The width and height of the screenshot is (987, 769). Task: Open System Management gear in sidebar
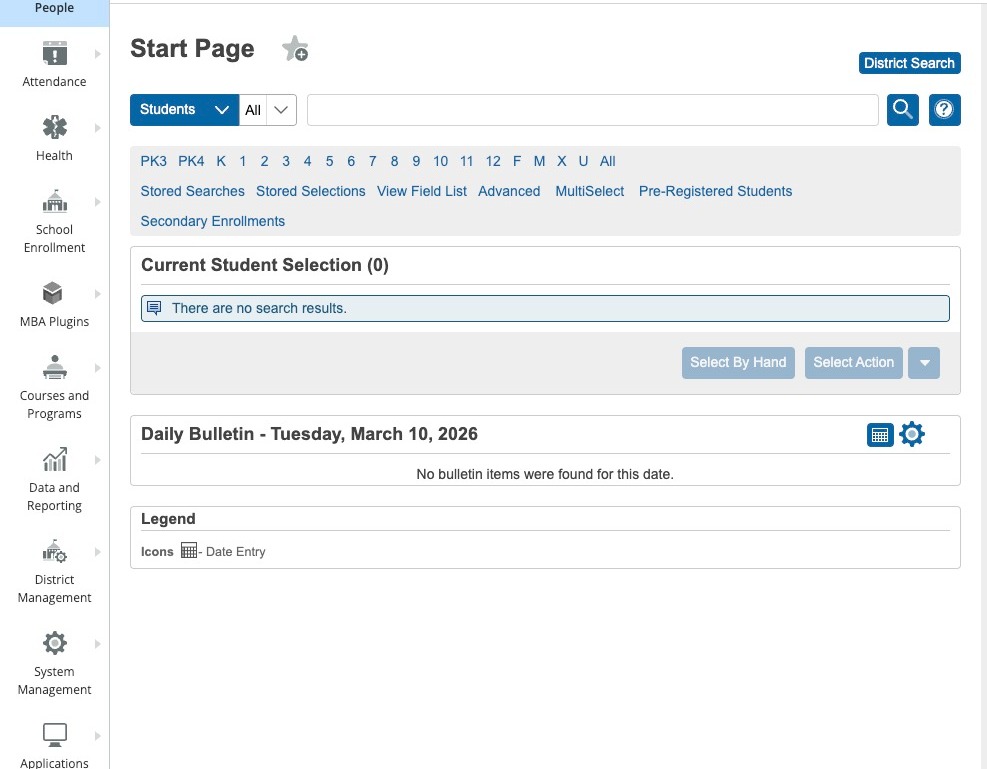click(54, 643)
